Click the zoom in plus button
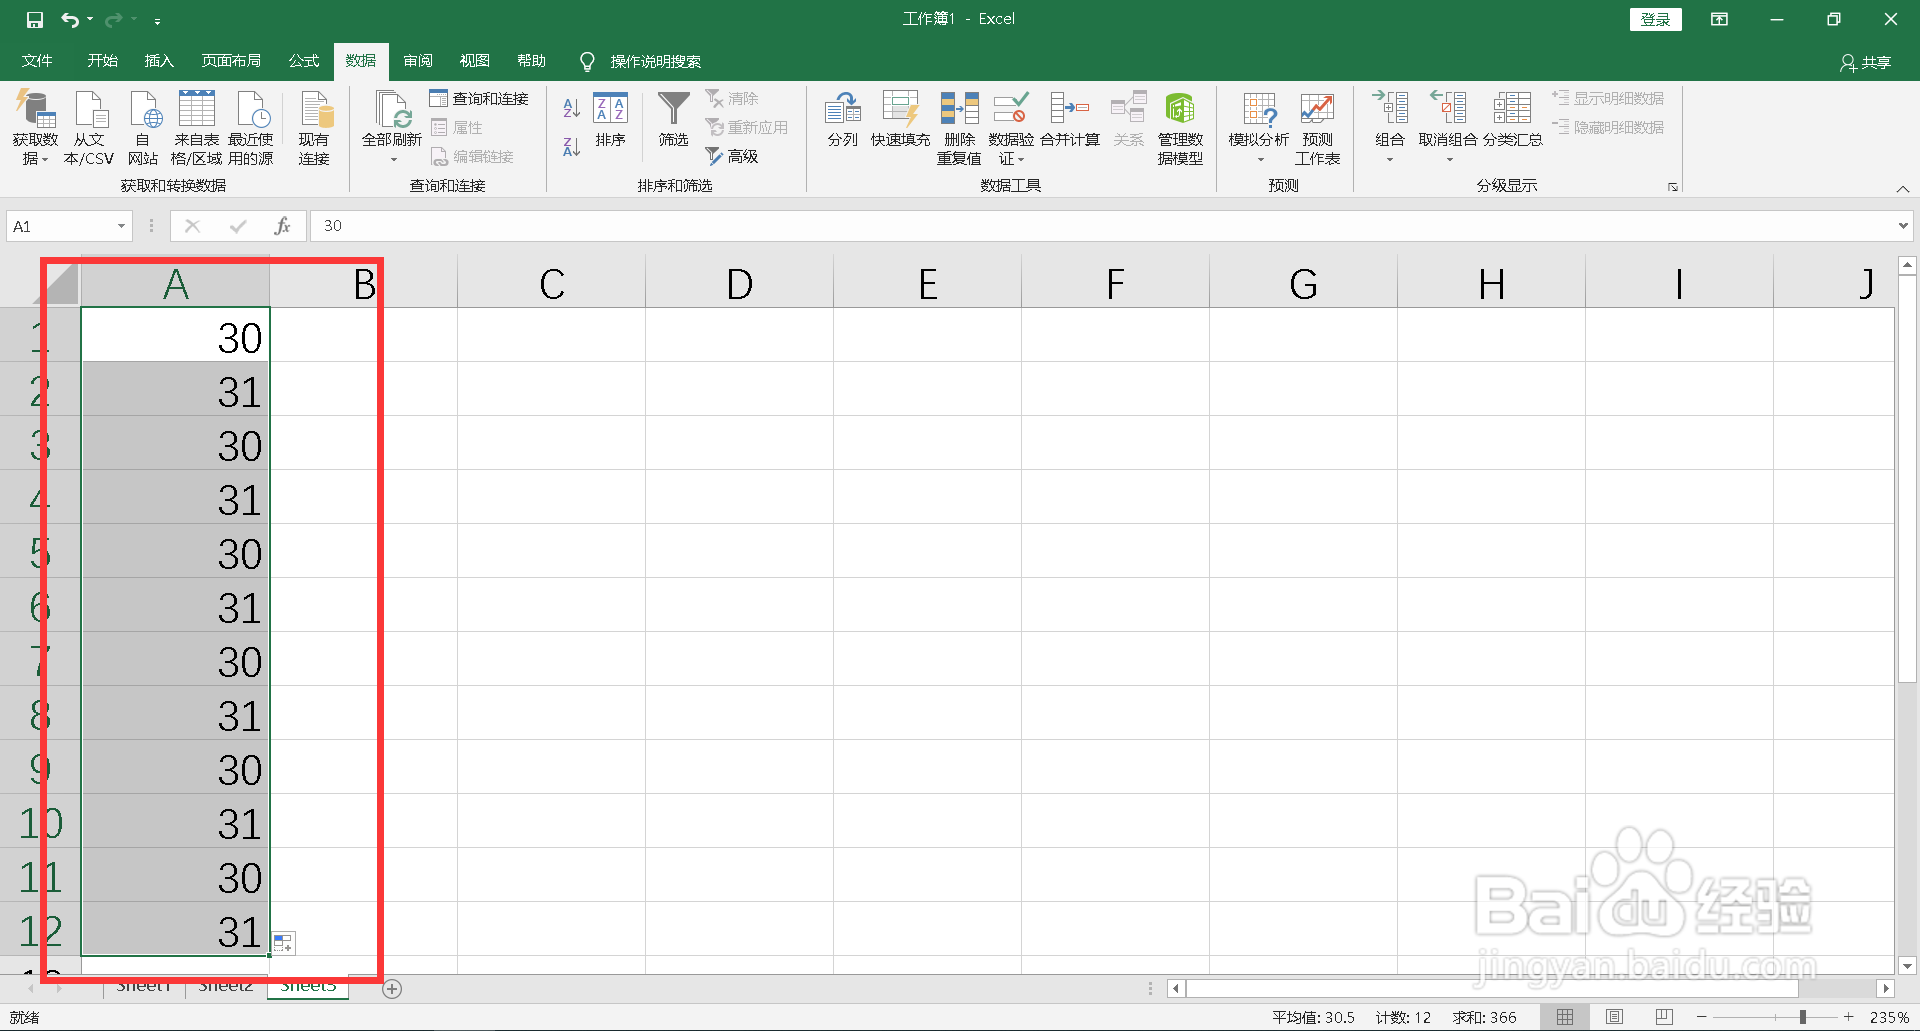 coord(1849,1017)
